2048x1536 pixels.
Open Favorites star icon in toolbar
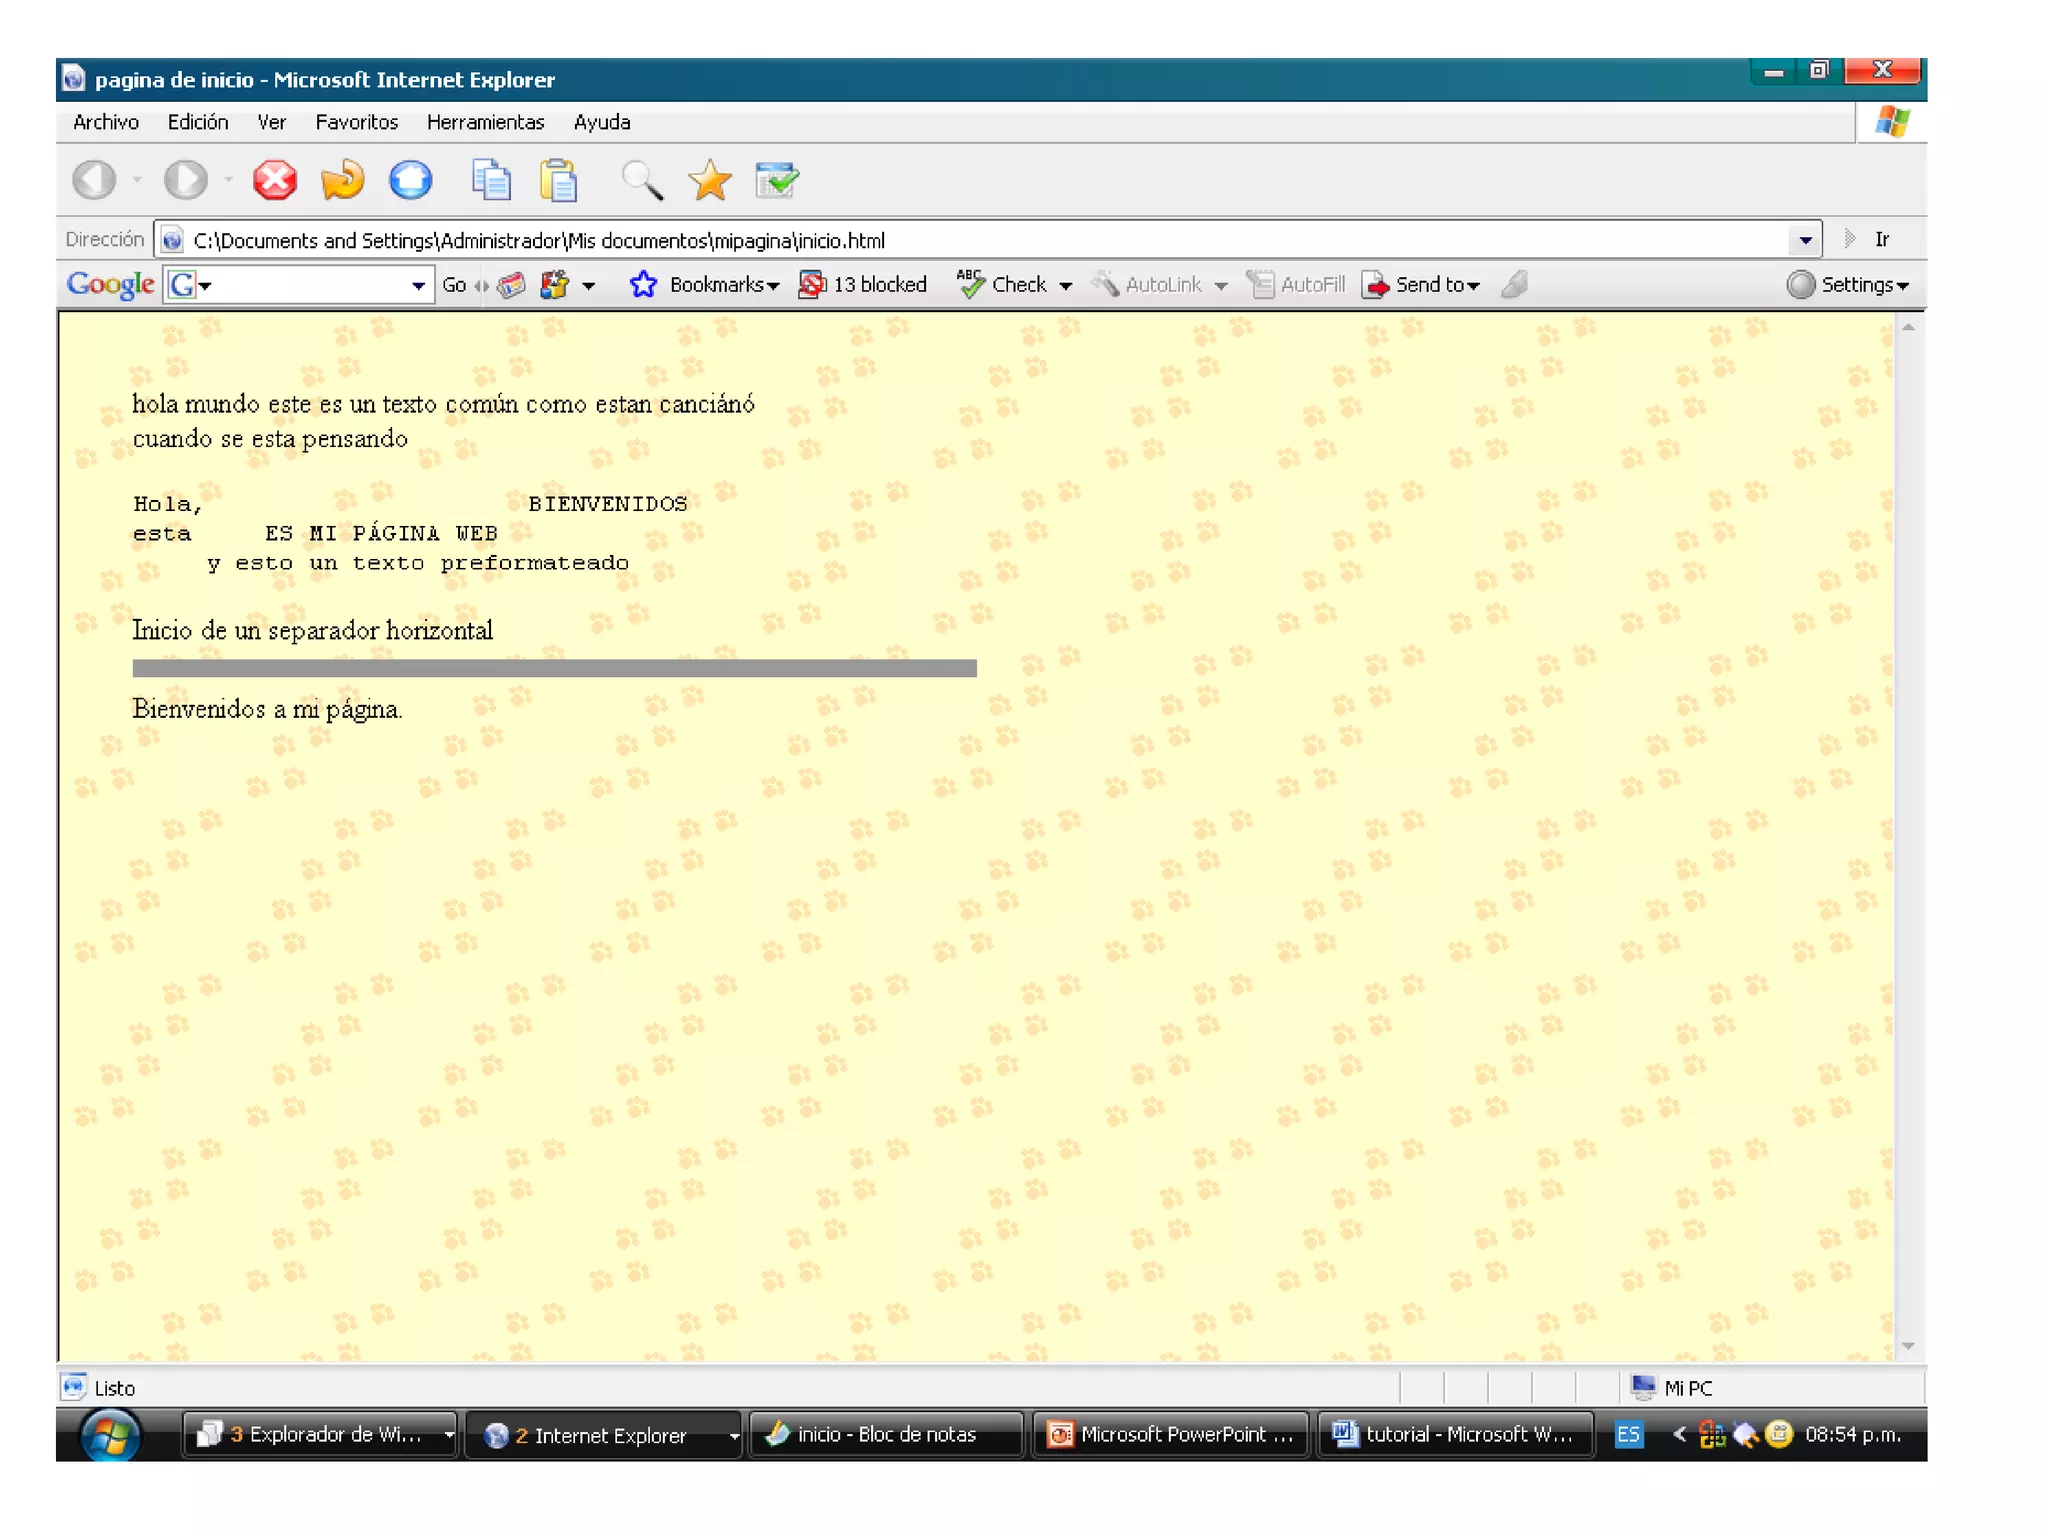pyautogui.click(x=709, y=181)
